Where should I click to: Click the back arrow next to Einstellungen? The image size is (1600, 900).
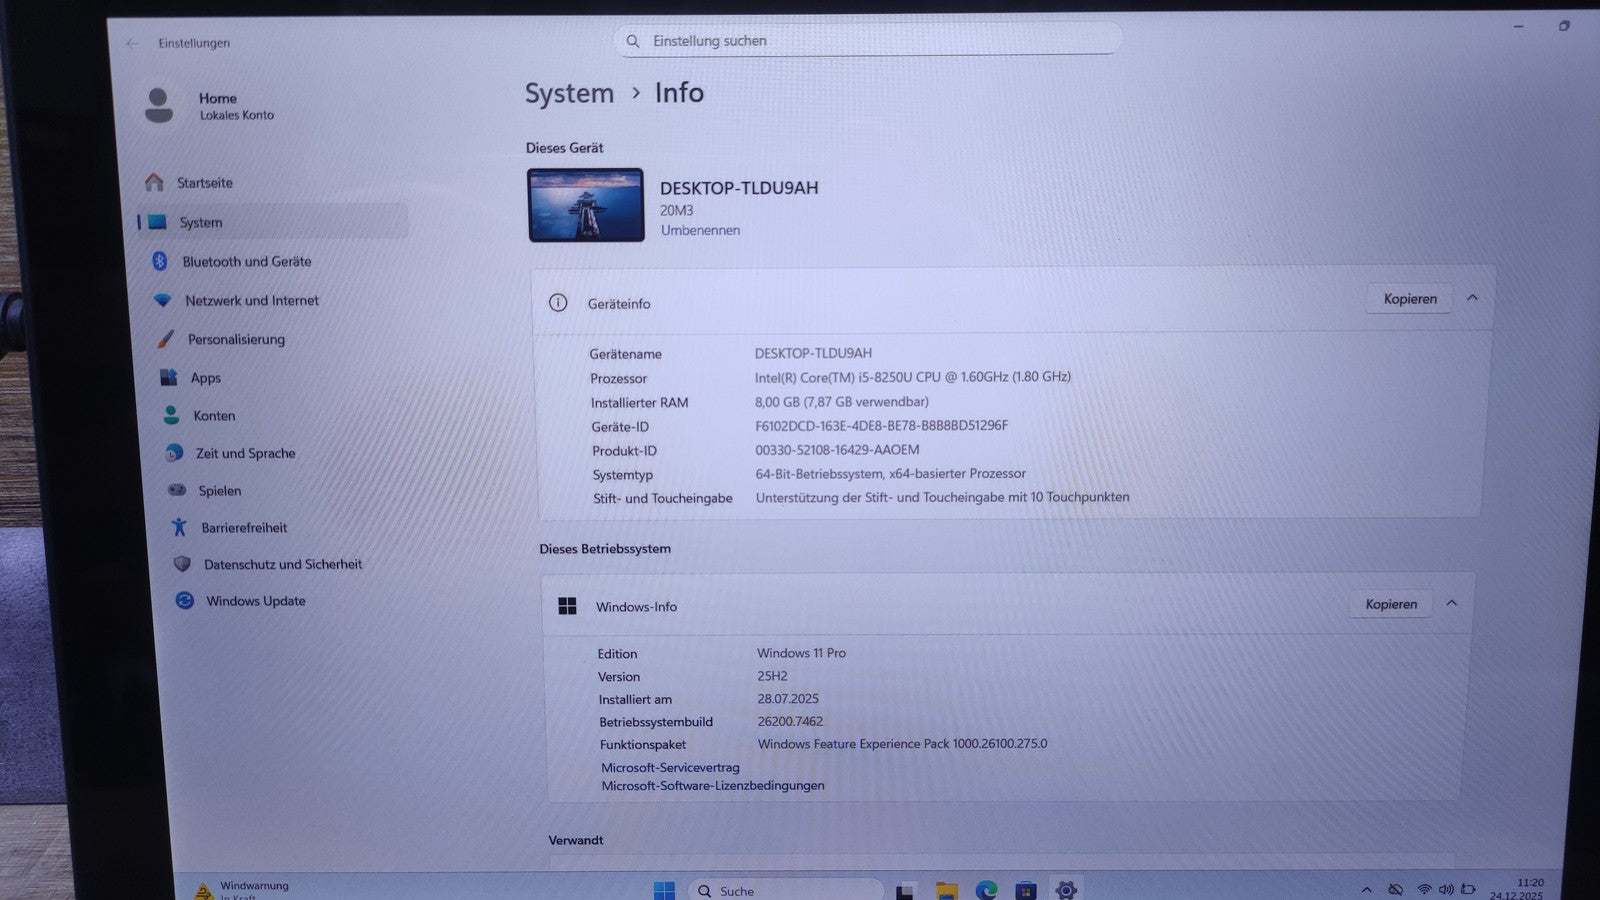point(132,43)
